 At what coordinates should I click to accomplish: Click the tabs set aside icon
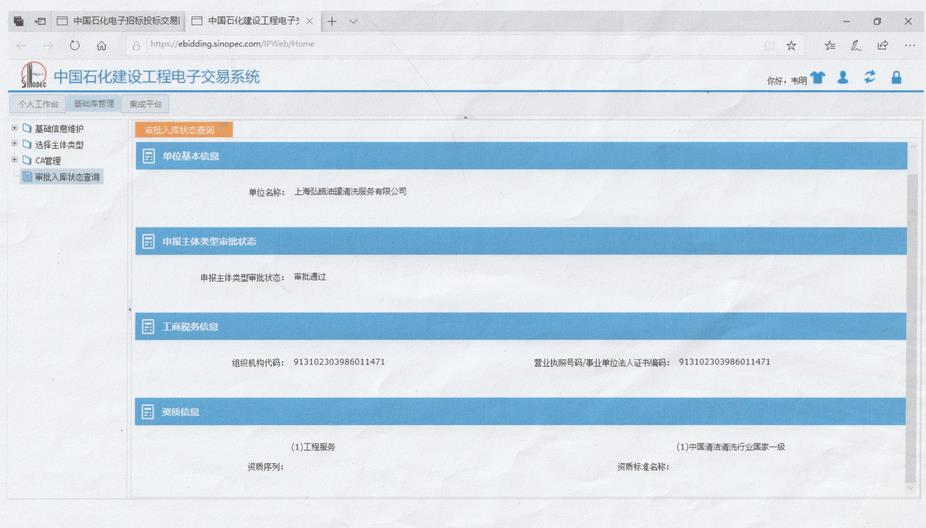pyautogui.click(x=19, y=21)
